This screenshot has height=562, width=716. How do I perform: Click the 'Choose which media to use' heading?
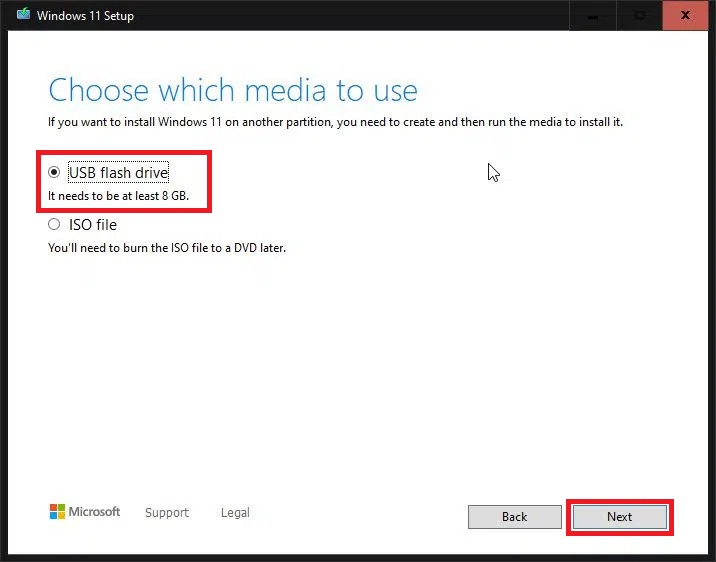point(233,90)
